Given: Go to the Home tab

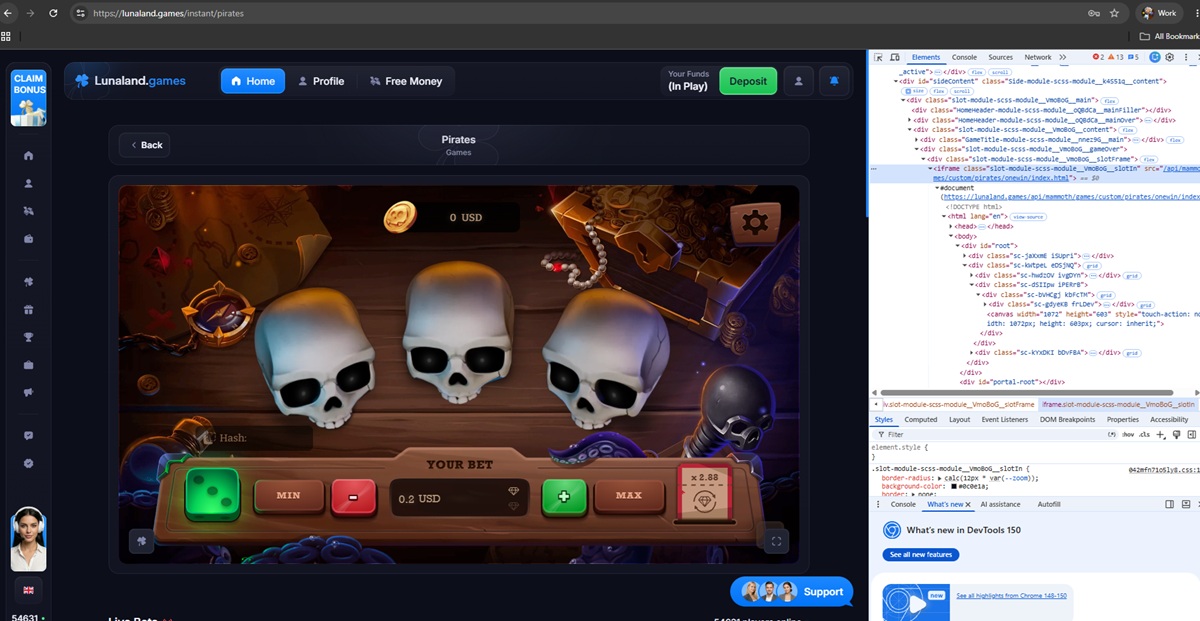Looking at the screenshot, I should (x=252, y=81).
